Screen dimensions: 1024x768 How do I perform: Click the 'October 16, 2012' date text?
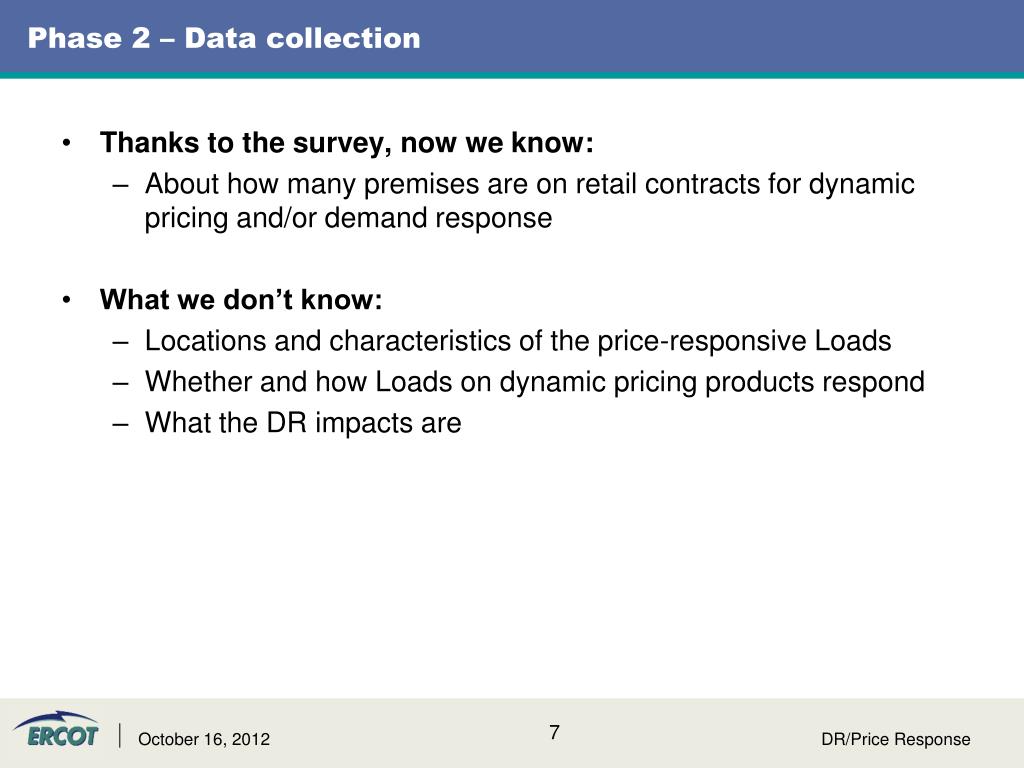(x=204, y=739)
